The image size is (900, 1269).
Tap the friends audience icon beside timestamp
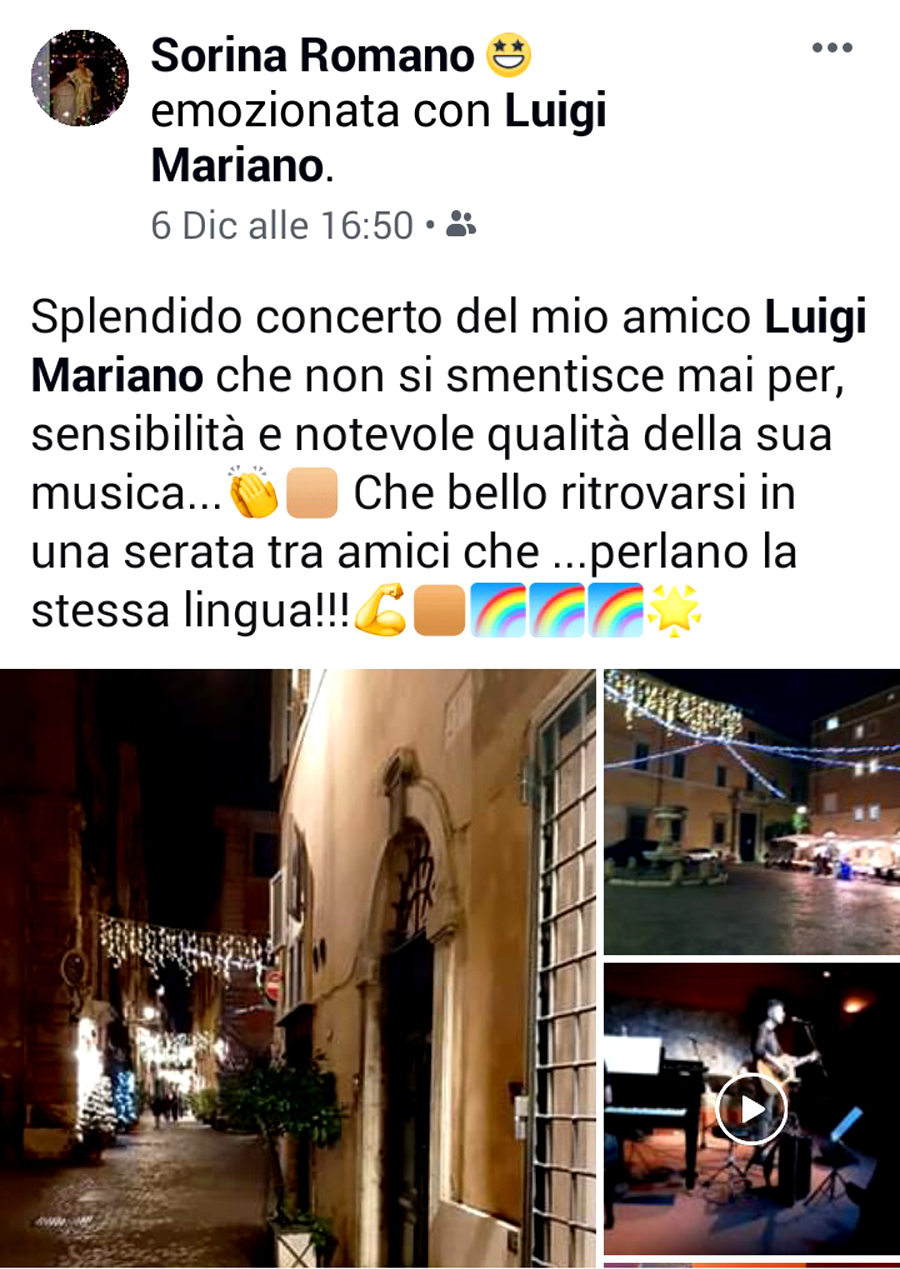coord(461,225)
